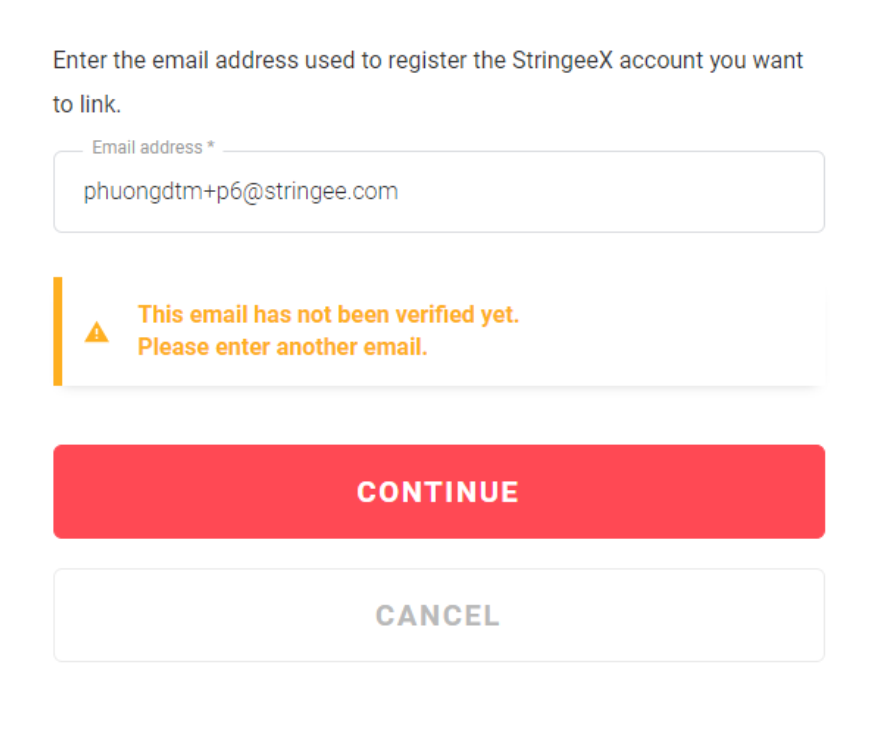Click the entered email phuongdtm+p6@stringee.com text
Viewport: 872px width, 736px height.
pos(241,191)
